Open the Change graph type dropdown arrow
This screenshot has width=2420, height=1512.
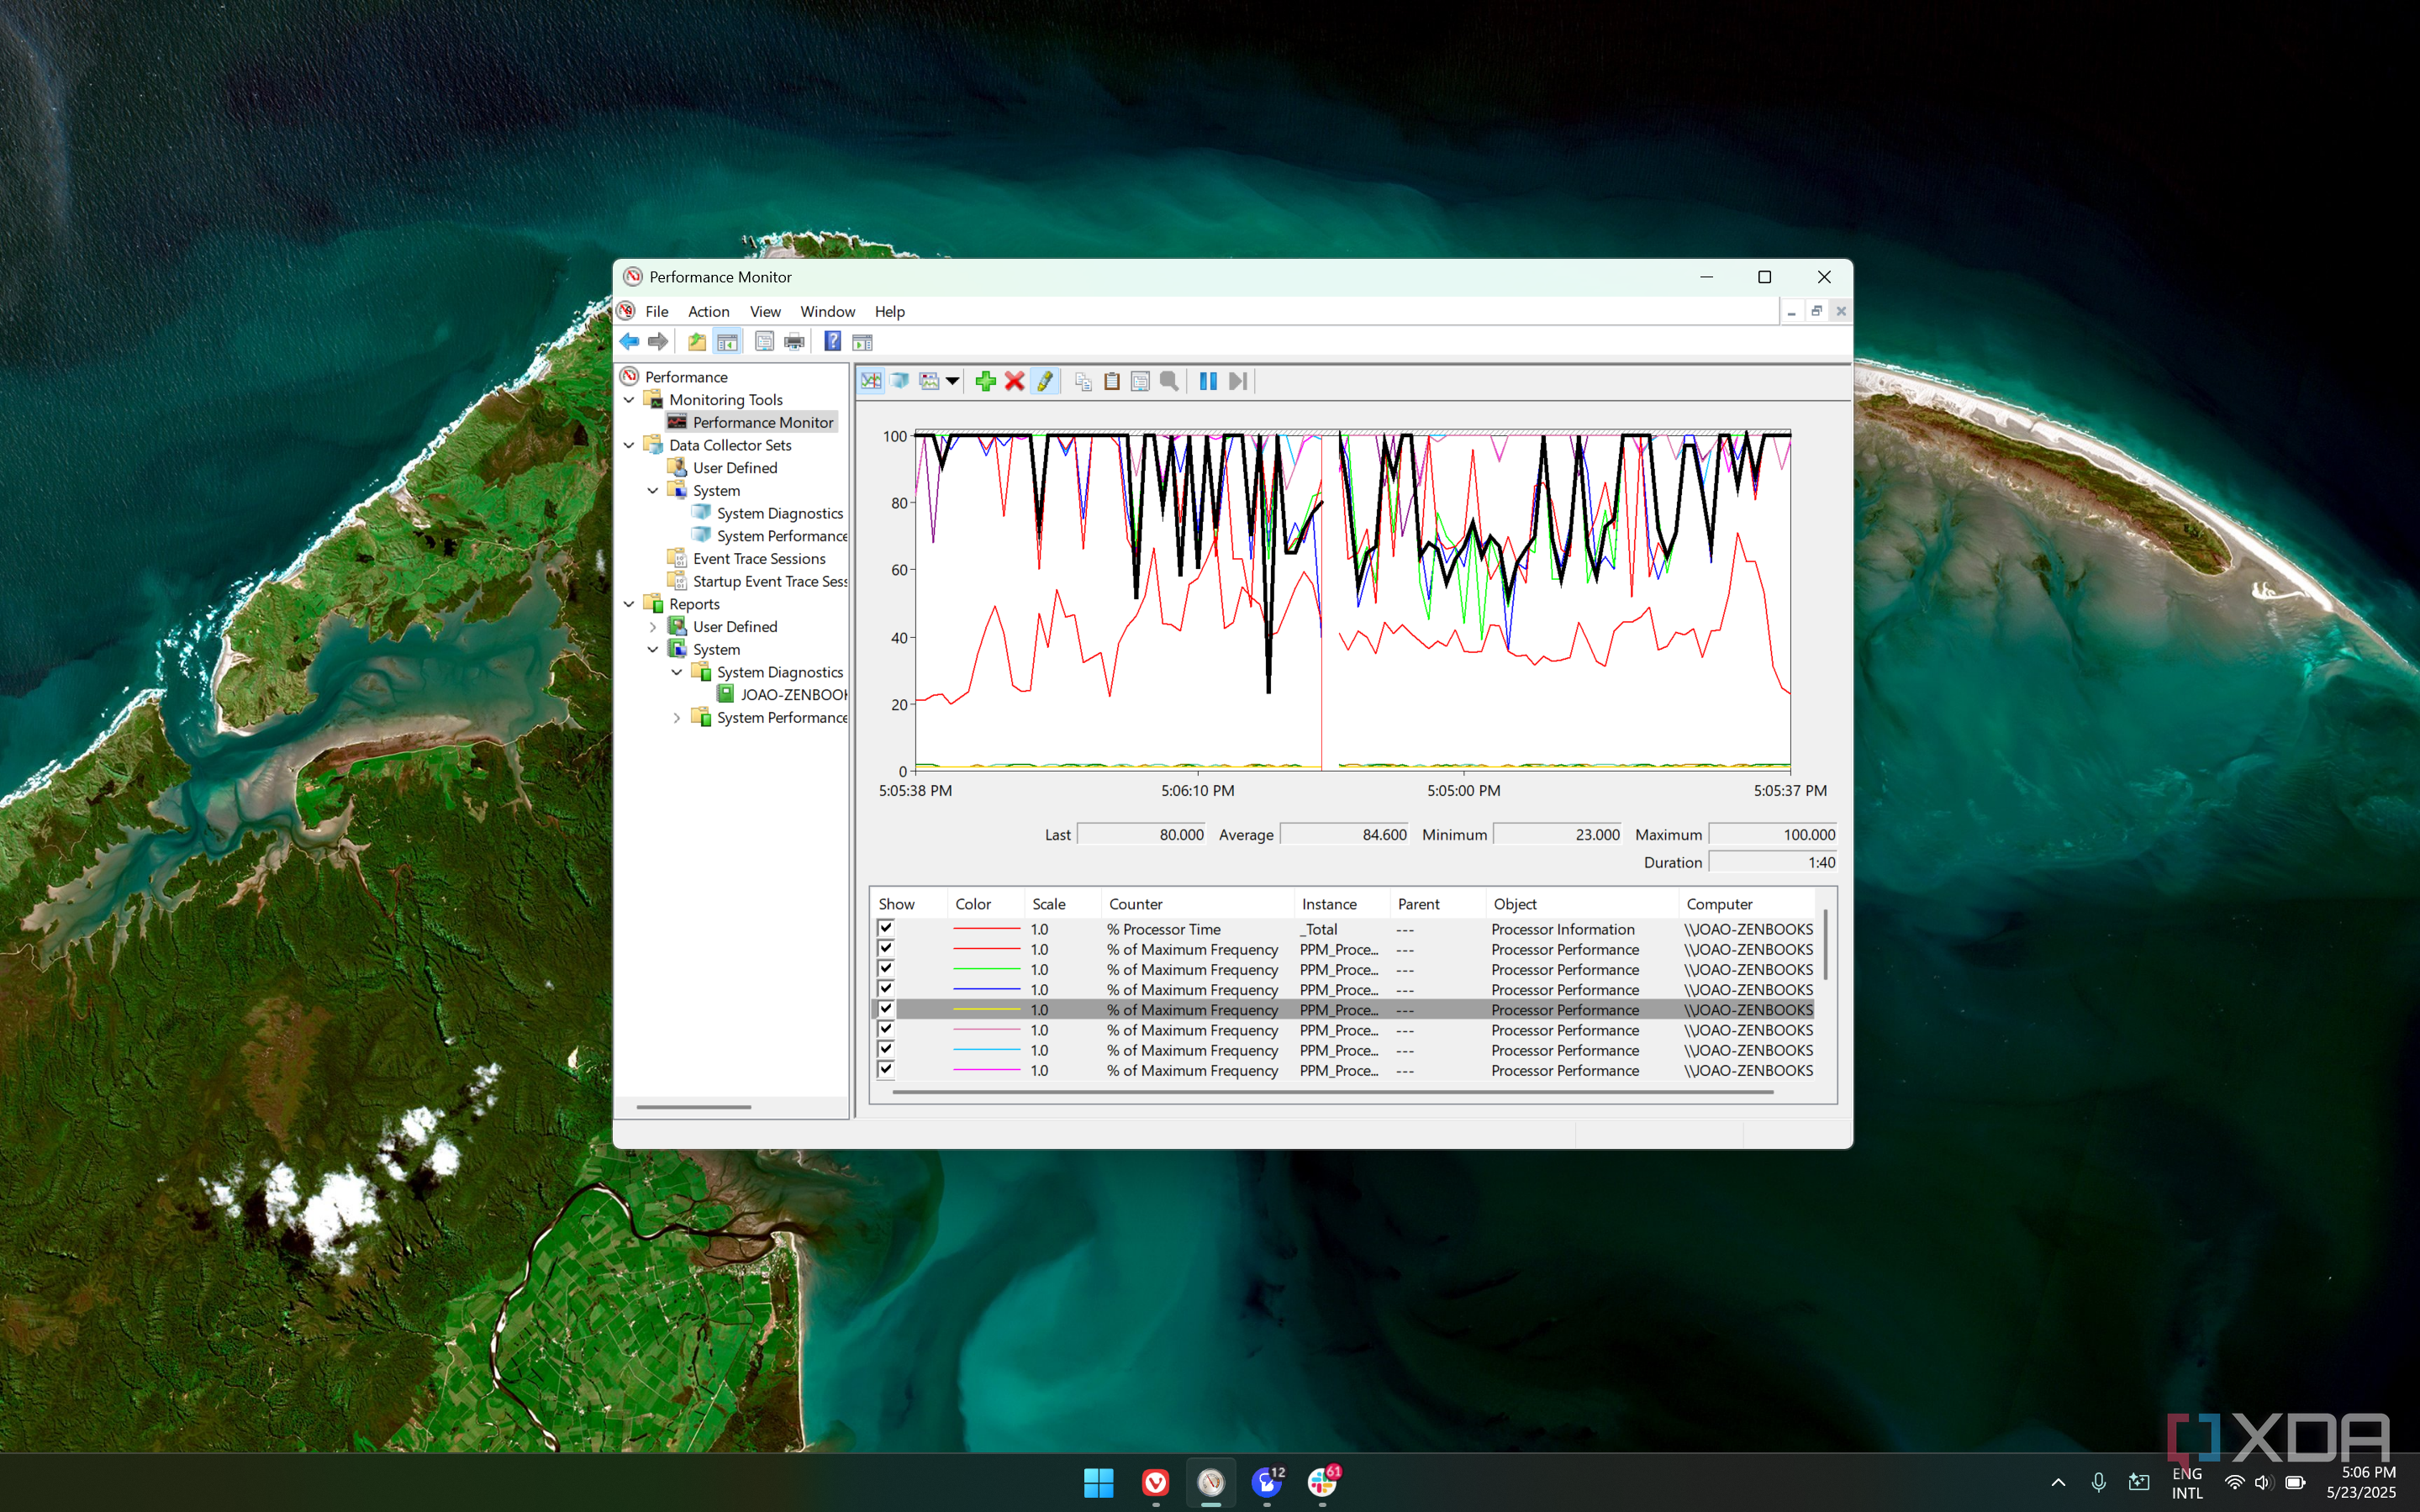click(x=952, y=381)
